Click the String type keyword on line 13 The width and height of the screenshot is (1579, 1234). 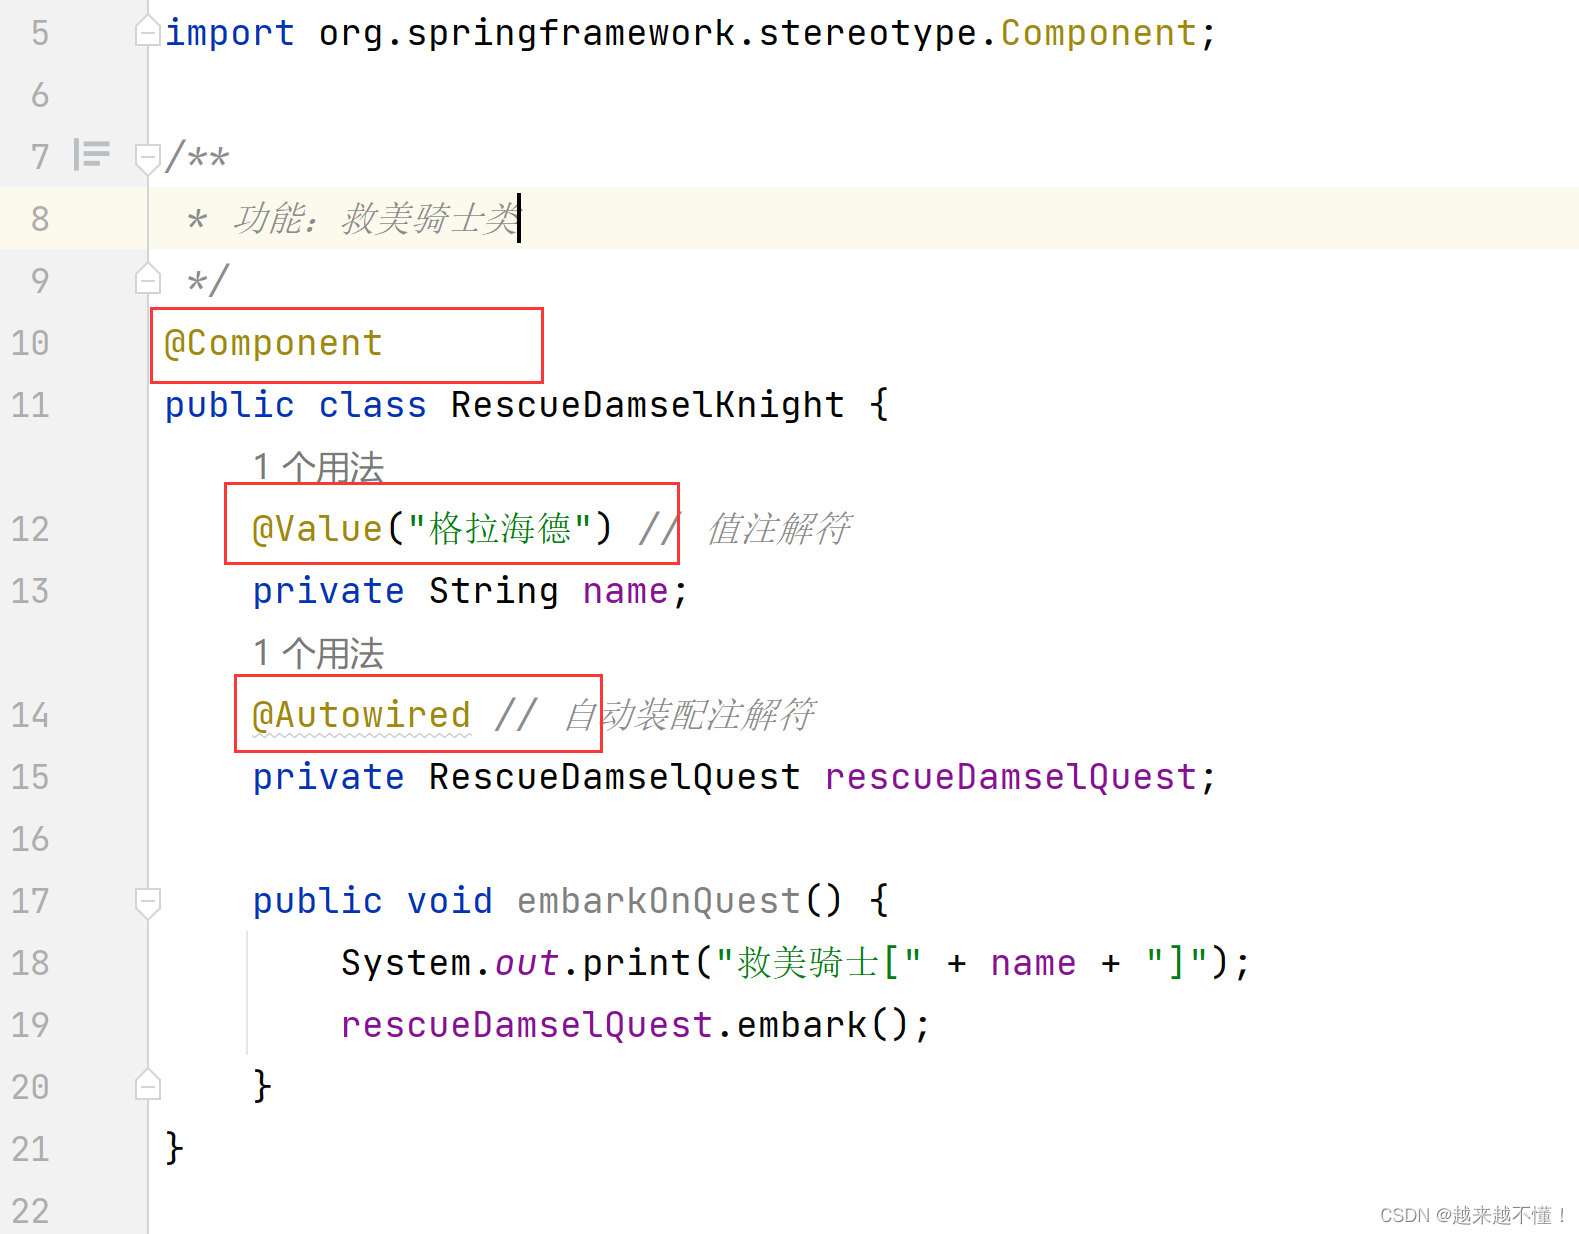pyautogui.click(x=494, y=591)
